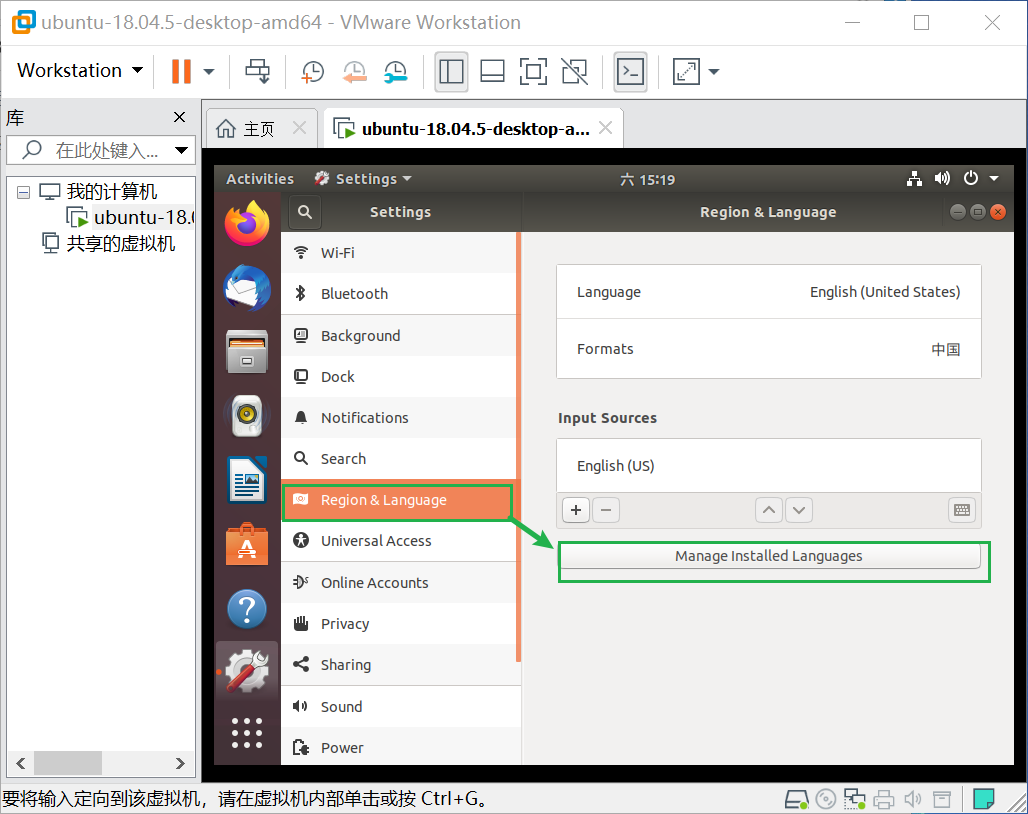Image resolution: width=1028 pixels, height=814 pixels.
Task: Toggle the thumbnail bar view icon
Action: click(492, 71)
